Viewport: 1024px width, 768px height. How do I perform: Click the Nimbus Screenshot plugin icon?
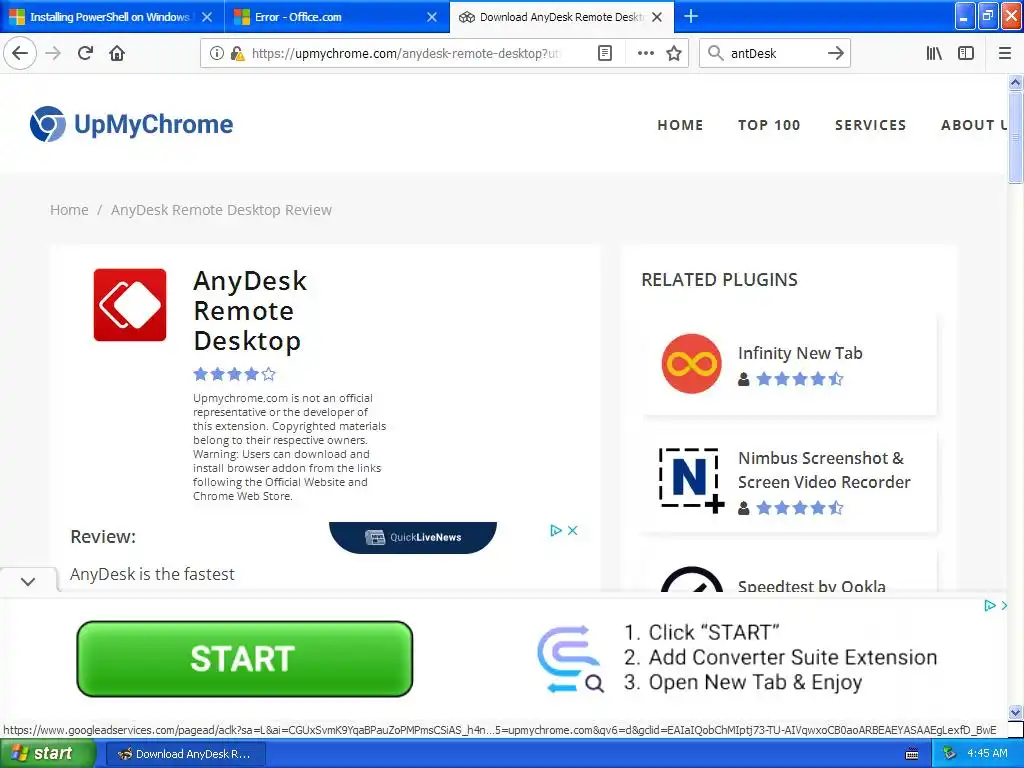coord(691,481)
